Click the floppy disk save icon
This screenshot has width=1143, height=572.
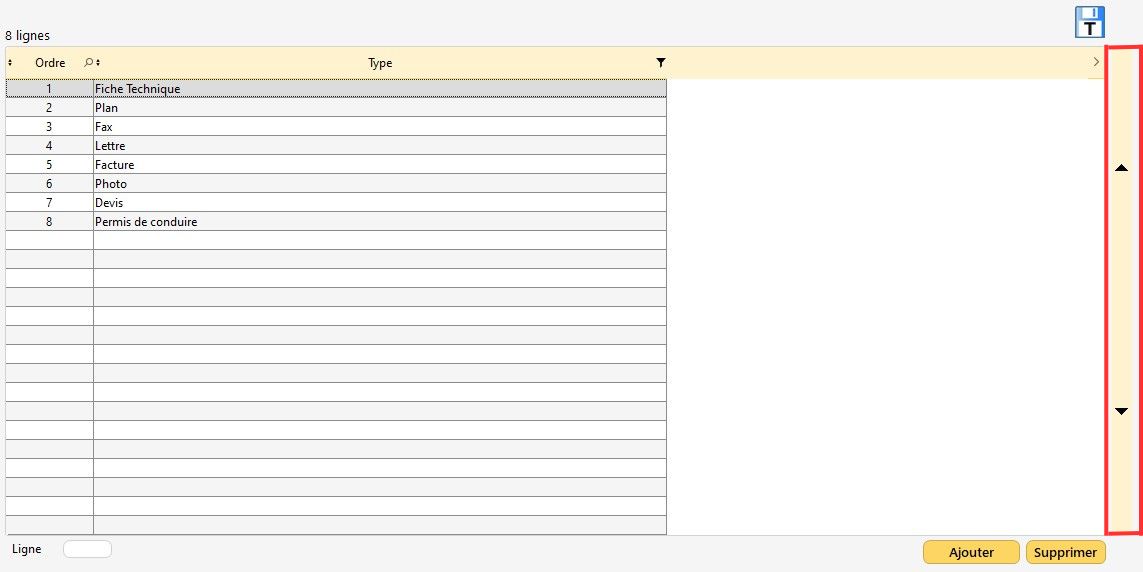point(1089,22)
